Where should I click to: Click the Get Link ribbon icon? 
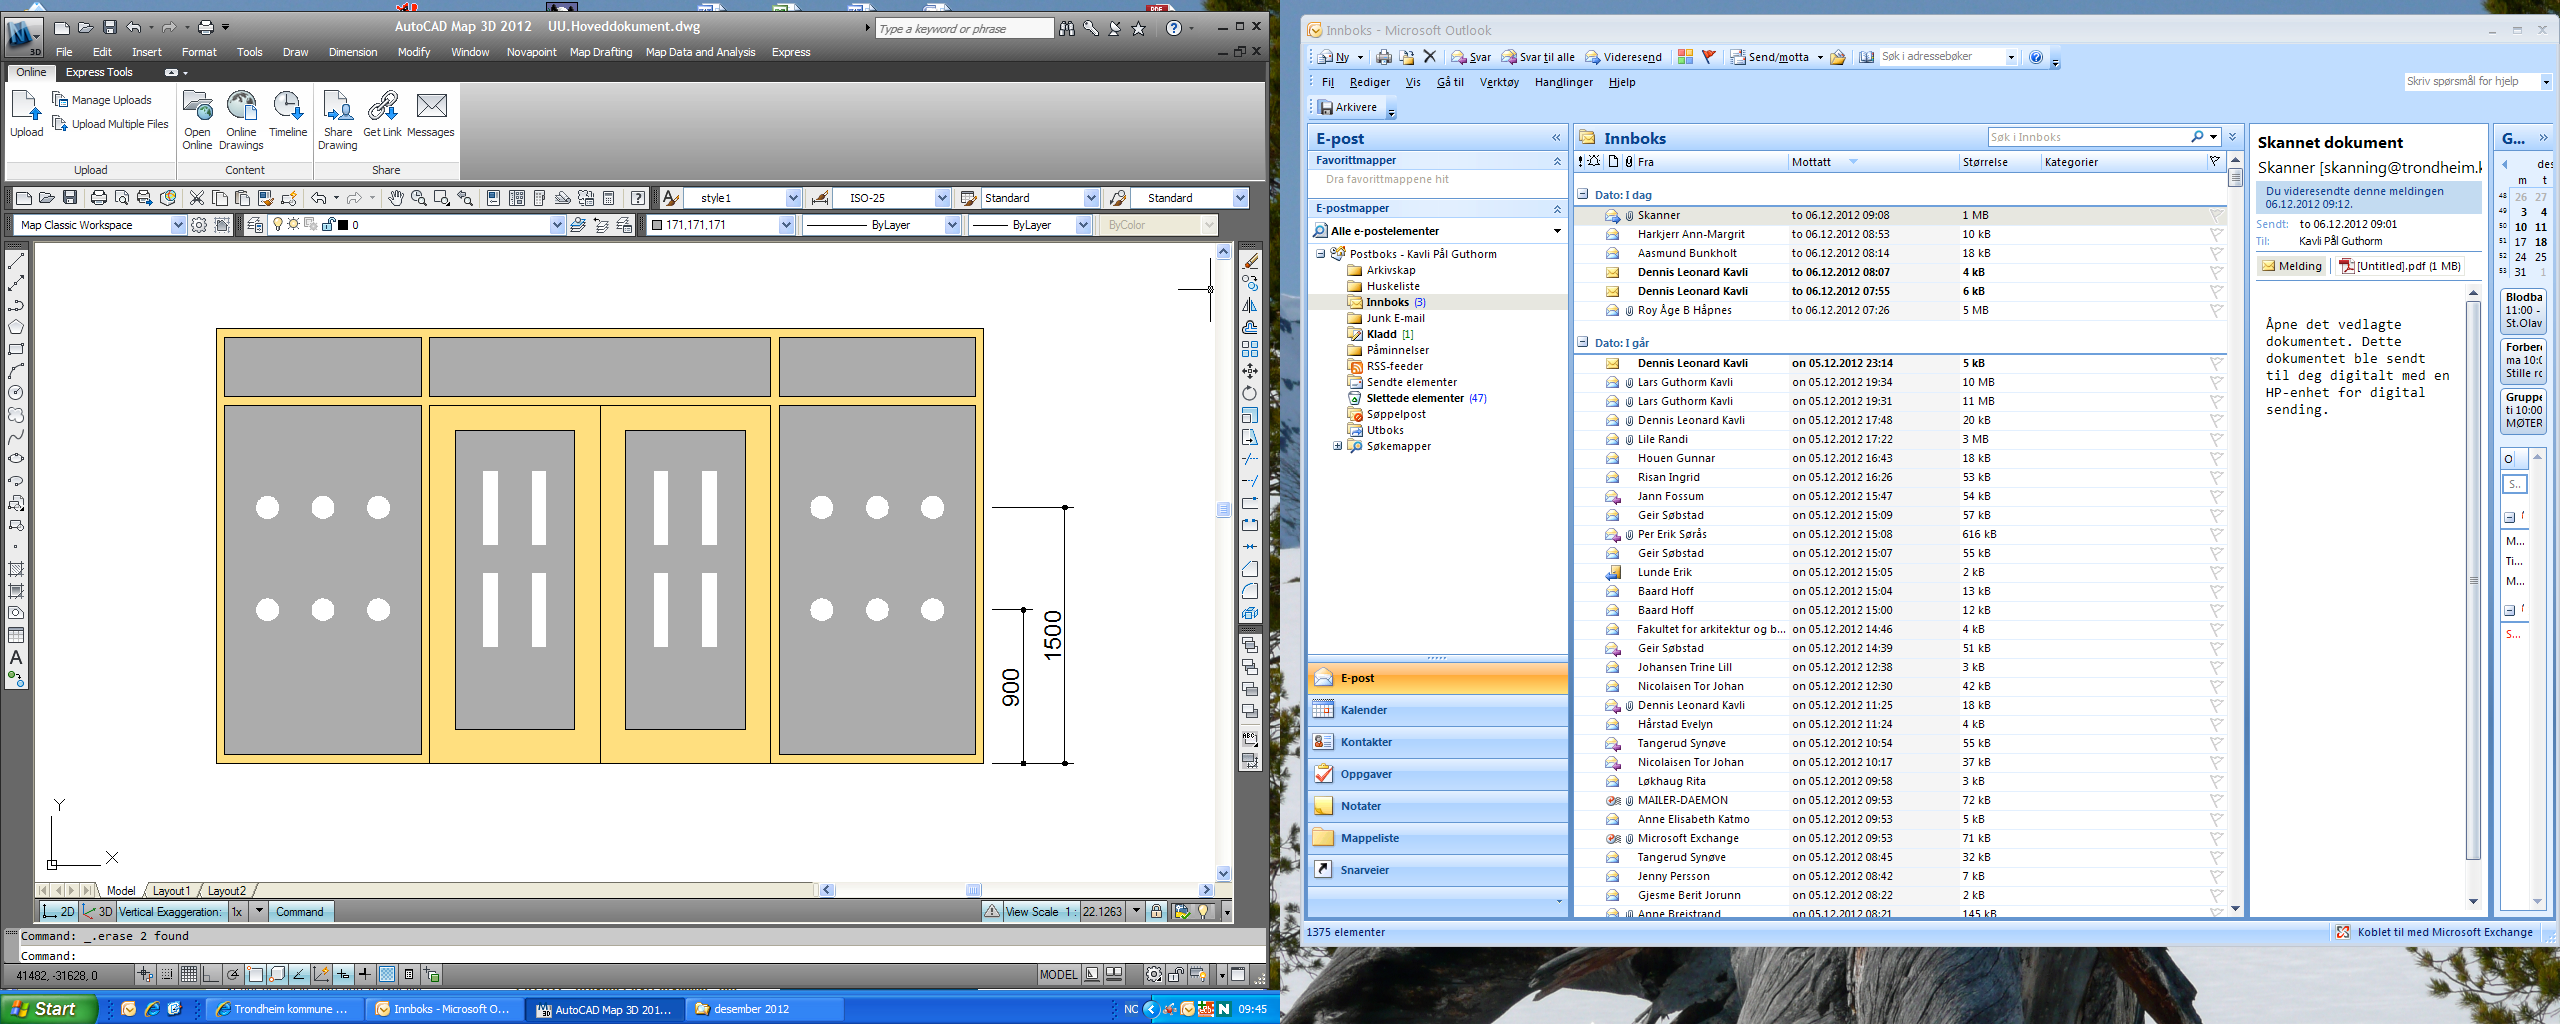click(382, 113)
